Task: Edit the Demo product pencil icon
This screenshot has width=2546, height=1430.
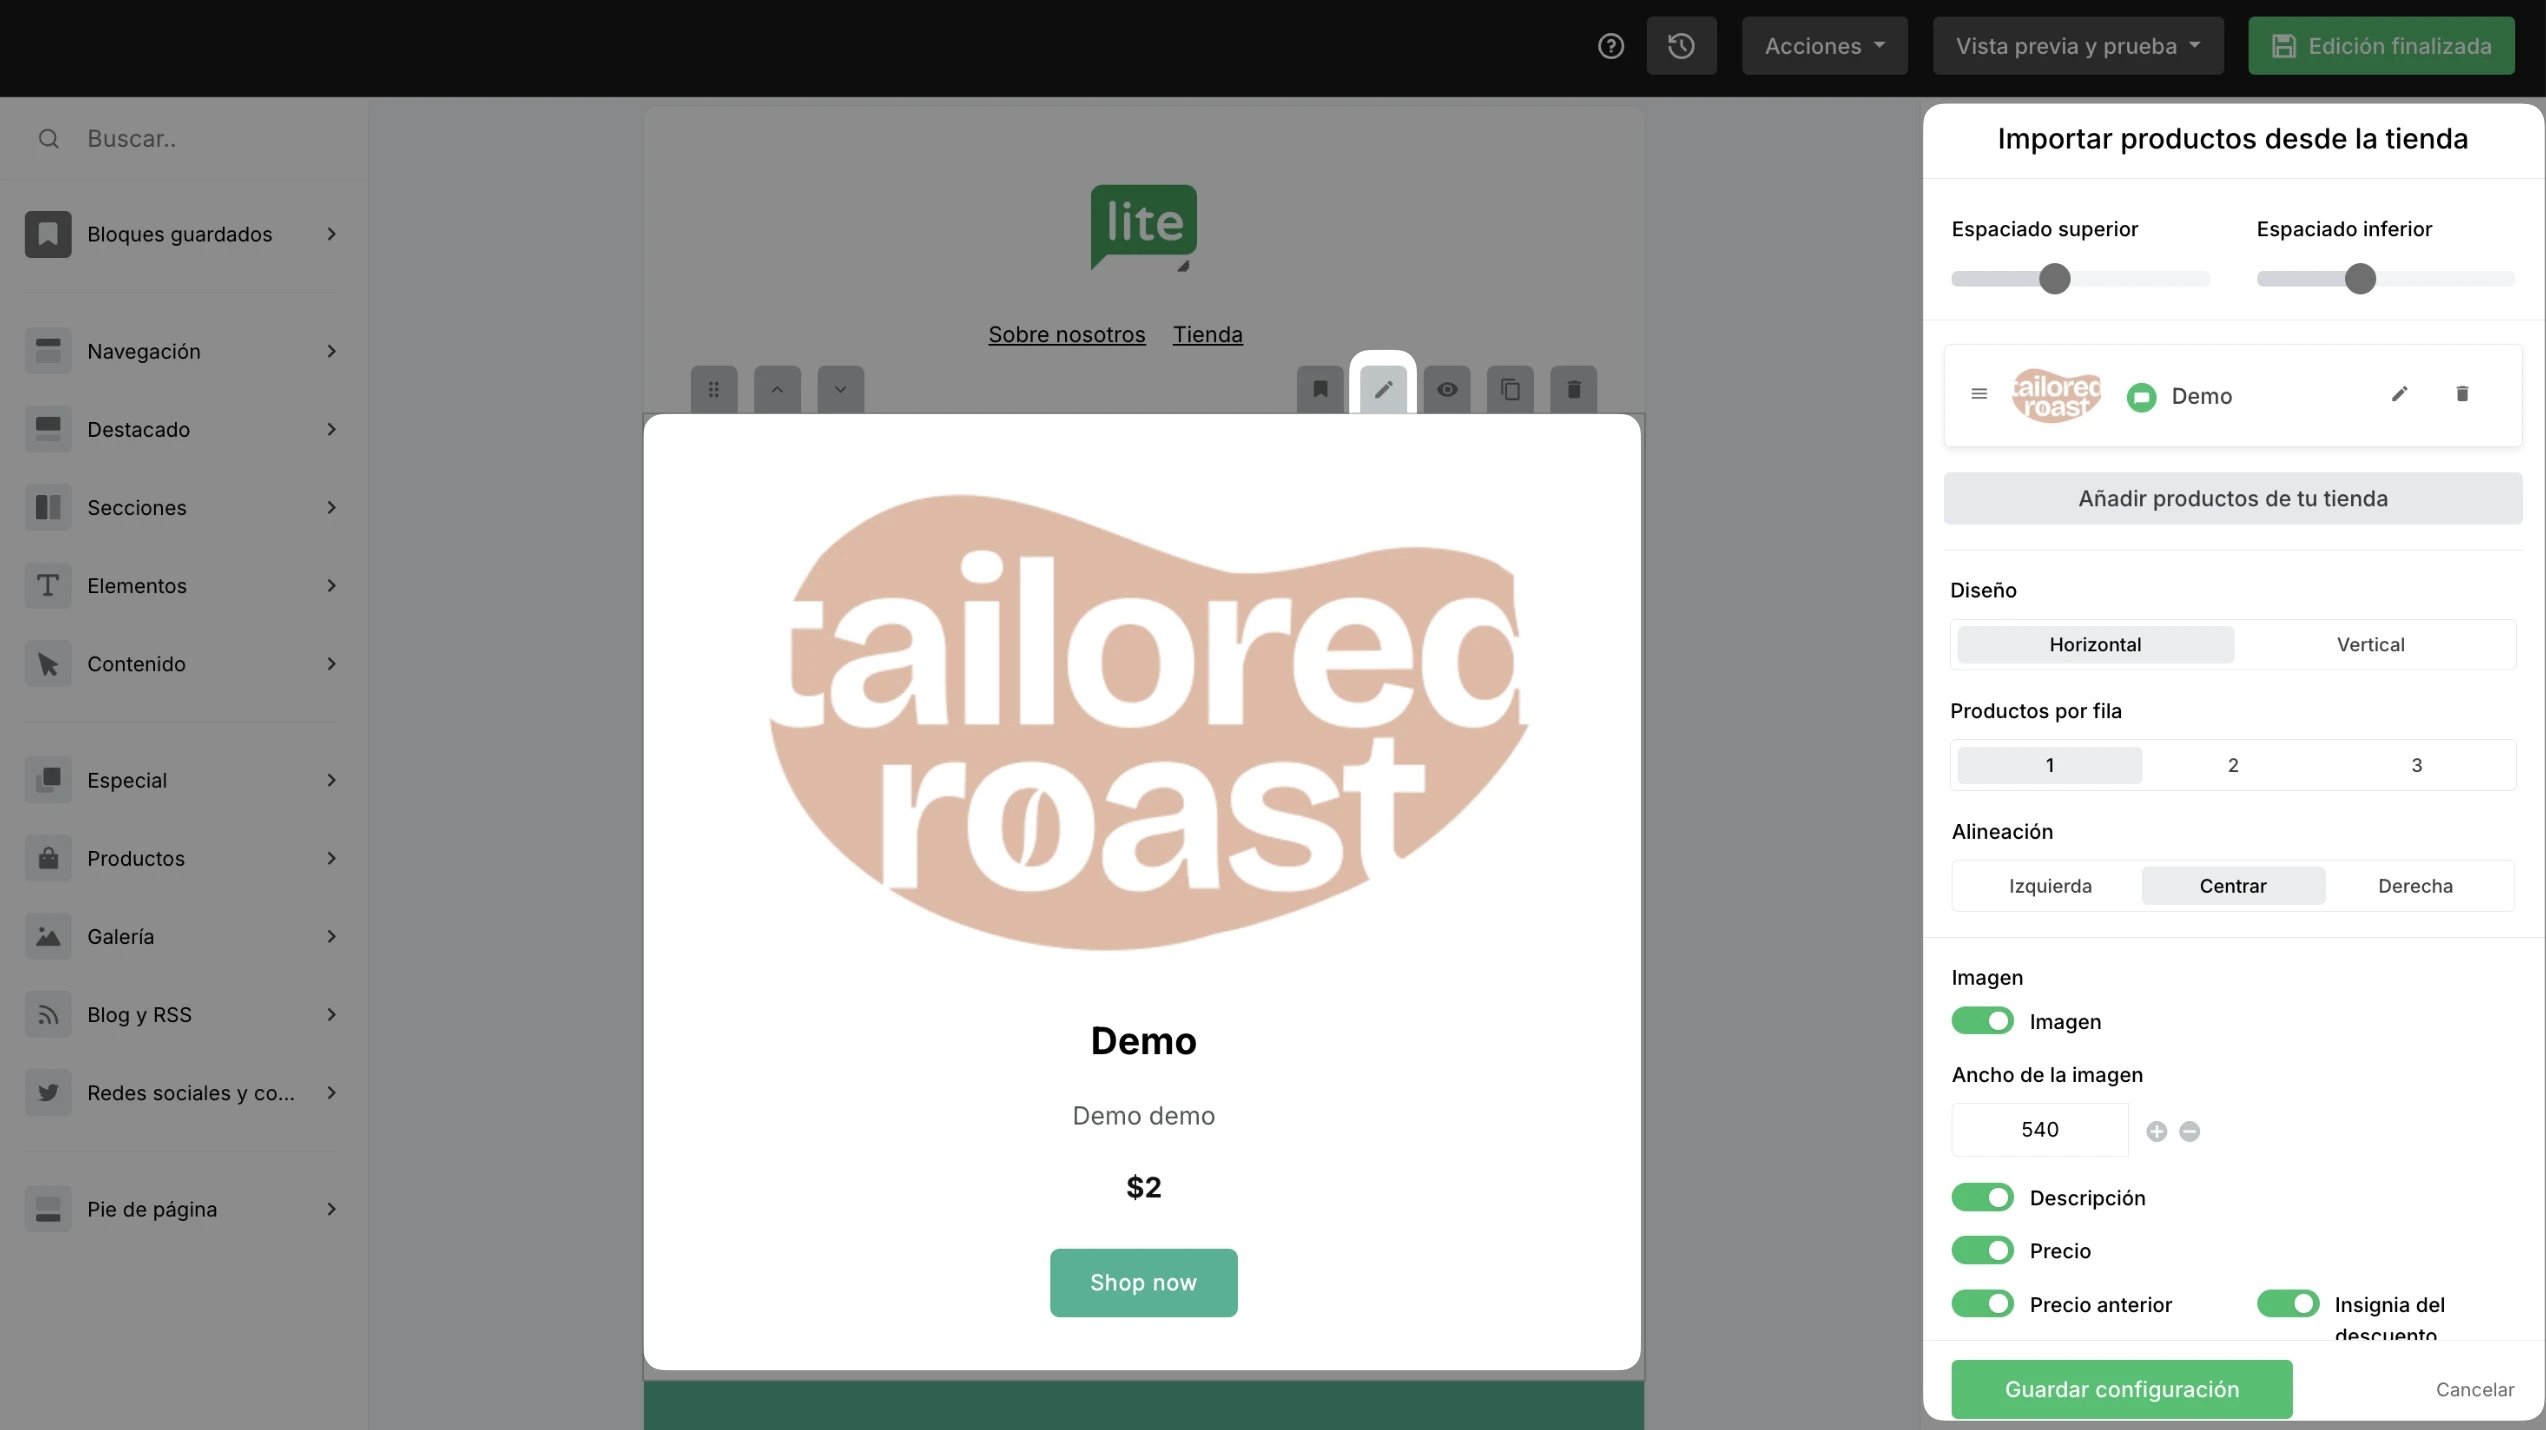Action: tap(2399, 394)
